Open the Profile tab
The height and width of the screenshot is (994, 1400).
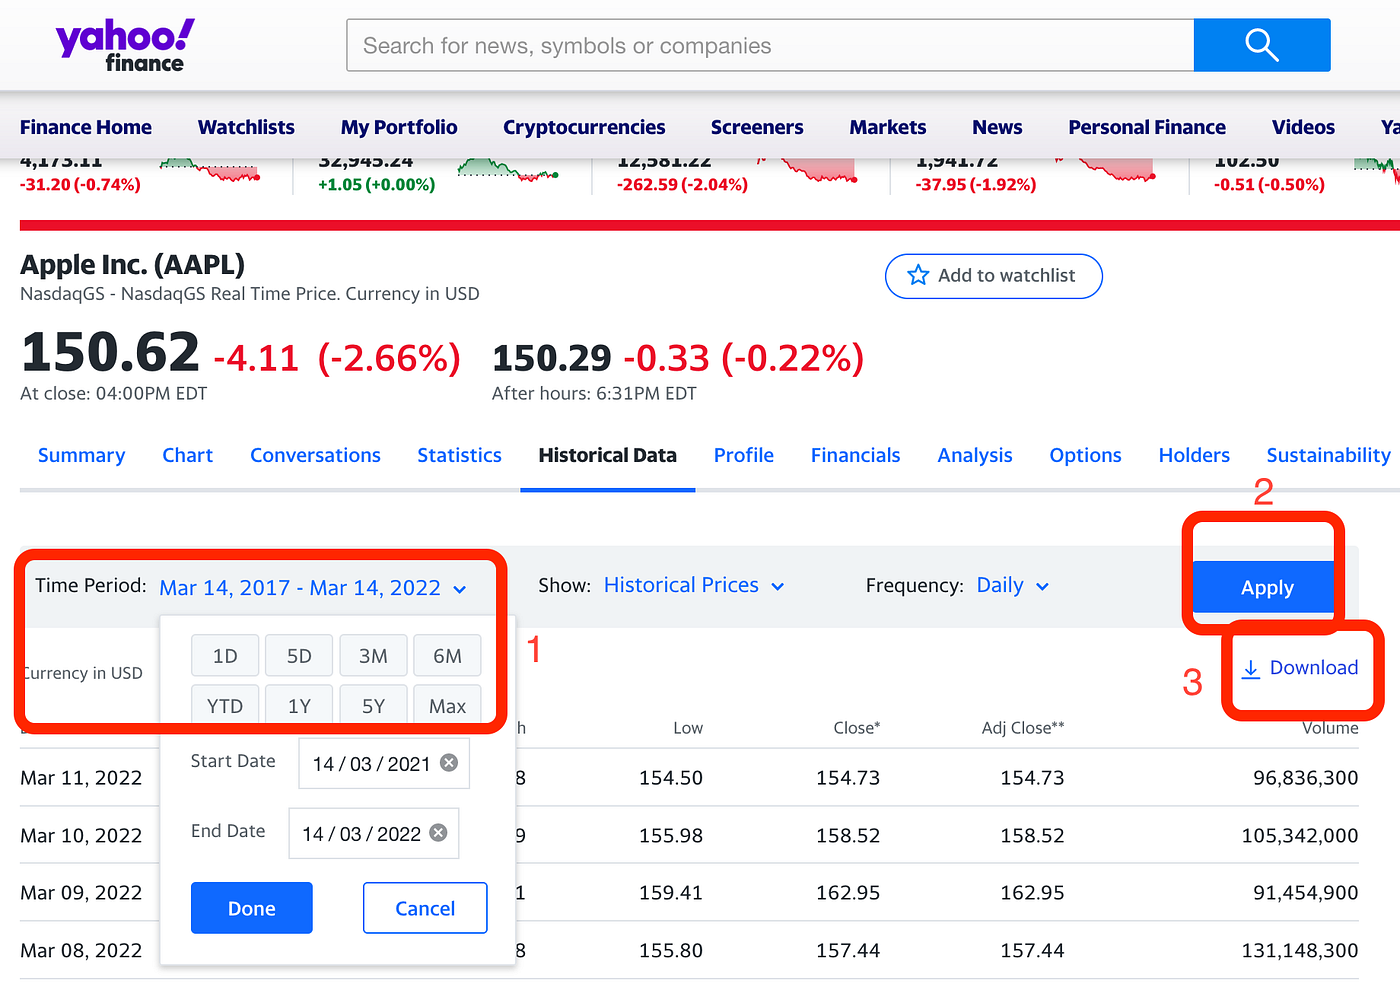pos(744,456)
